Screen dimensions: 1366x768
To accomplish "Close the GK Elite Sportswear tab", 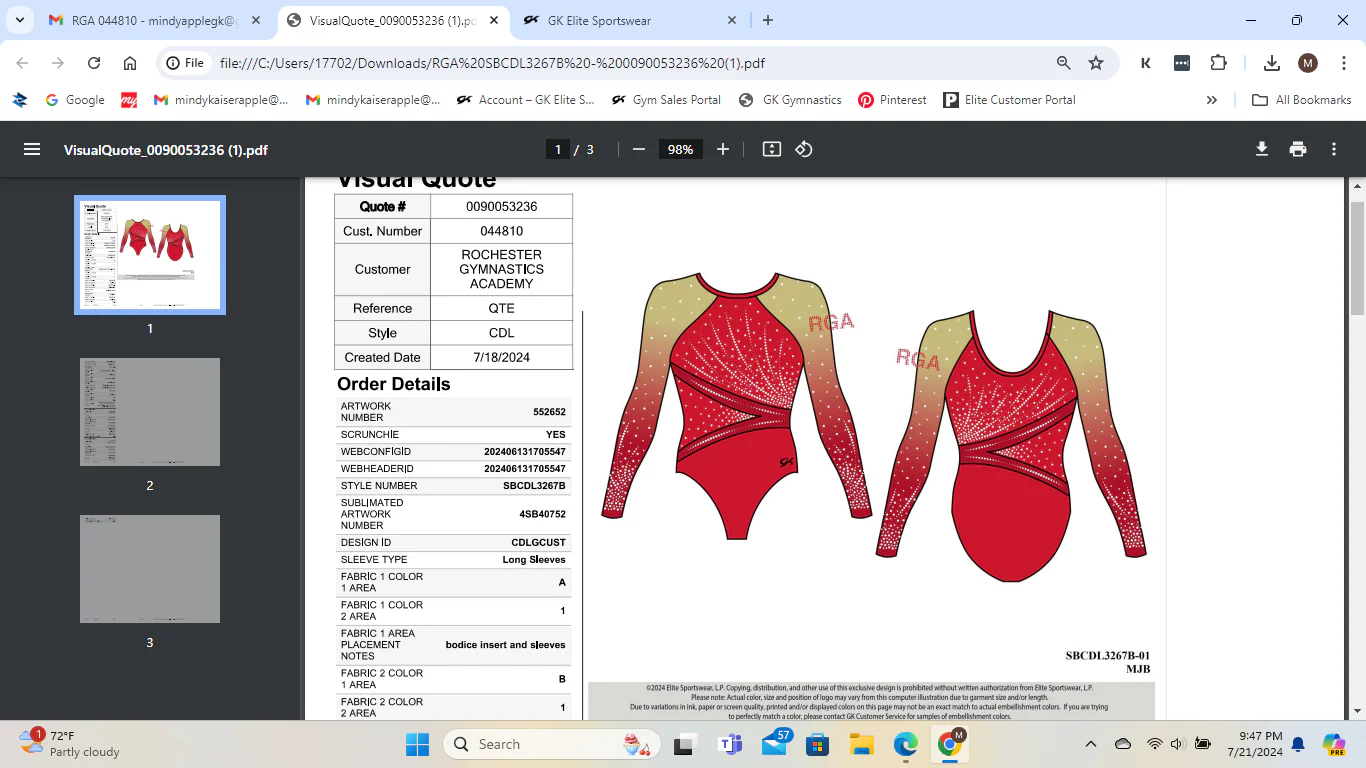I will 732,20.
